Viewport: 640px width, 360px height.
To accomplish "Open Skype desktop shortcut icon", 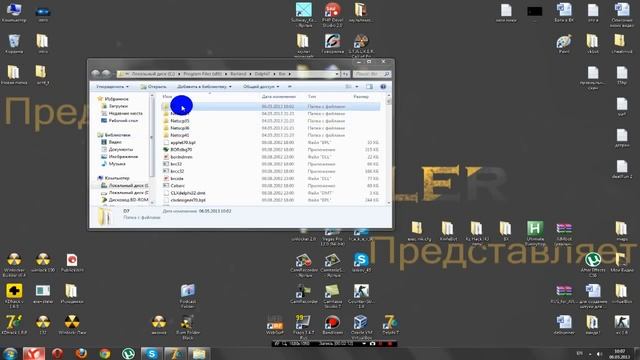I will [361, 262].
